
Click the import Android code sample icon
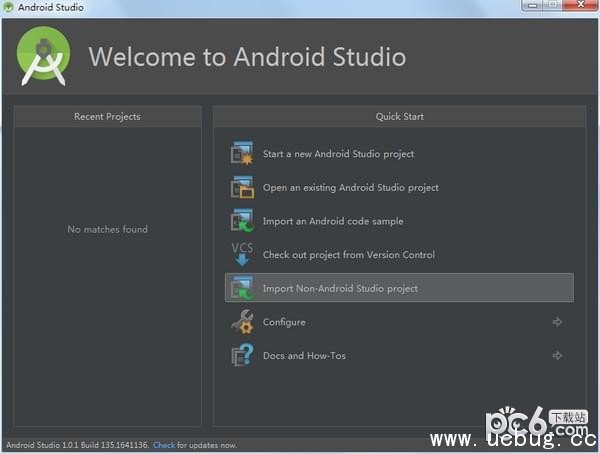click(242, 221)
